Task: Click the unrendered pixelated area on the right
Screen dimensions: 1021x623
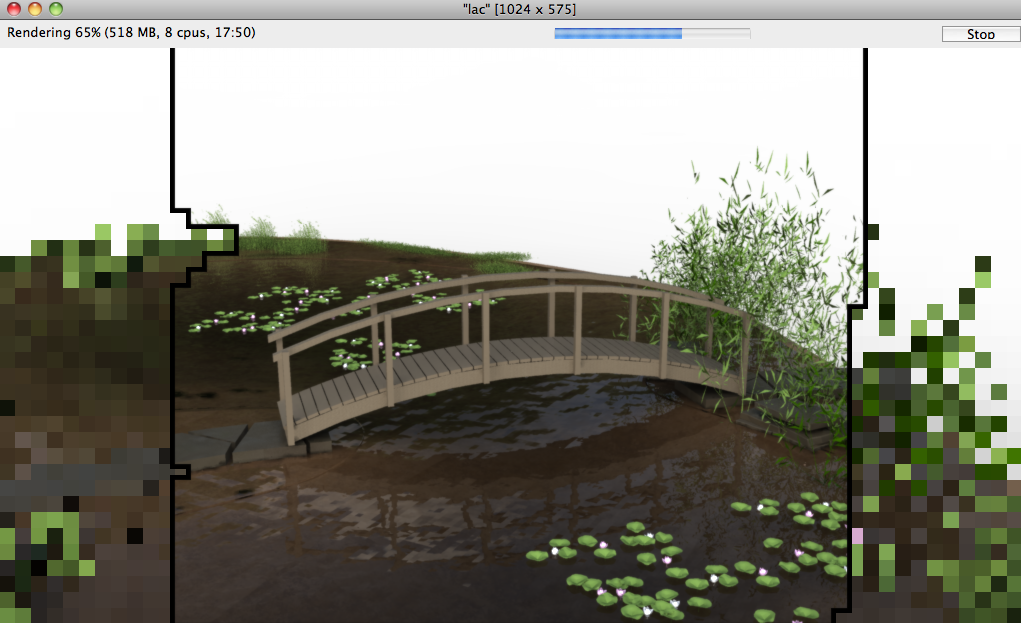Action: click(x=935, y=450)
